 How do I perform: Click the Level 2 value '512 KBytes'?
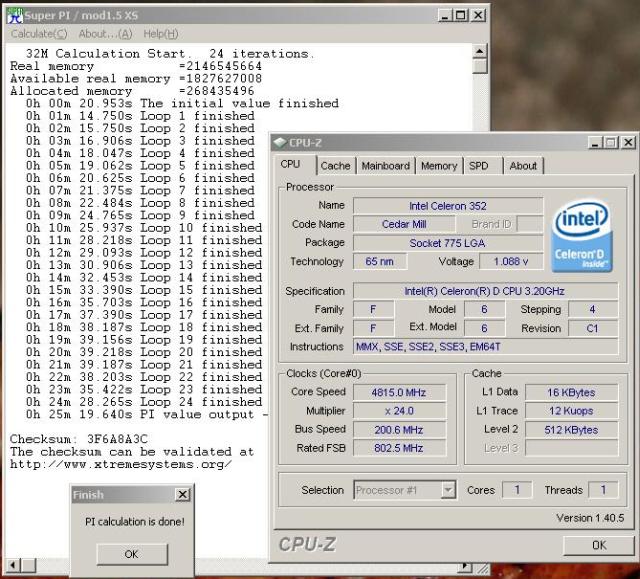coord(571,430)
